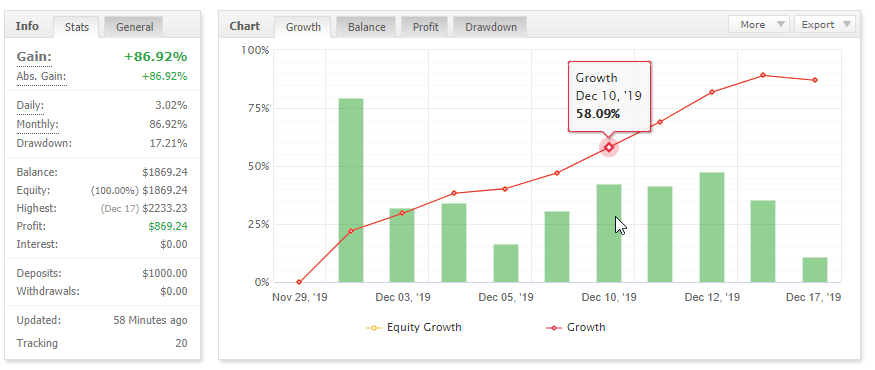Image resolution: width=875 pixels, height=370 pixels.
Task: Switch to the Balance chart tab
Action: click(x=367, y=27)
